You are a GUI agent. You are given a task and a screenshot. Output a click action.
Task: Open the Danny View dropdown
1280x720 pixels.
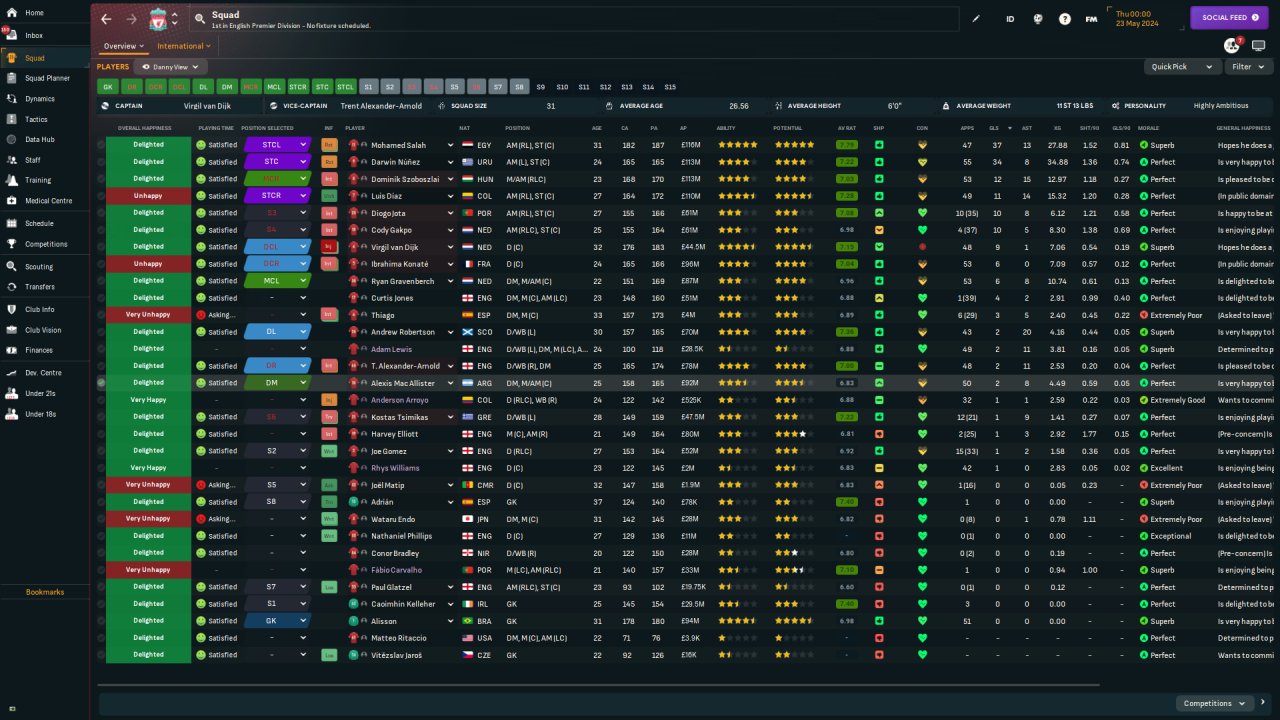pos(170,67)
